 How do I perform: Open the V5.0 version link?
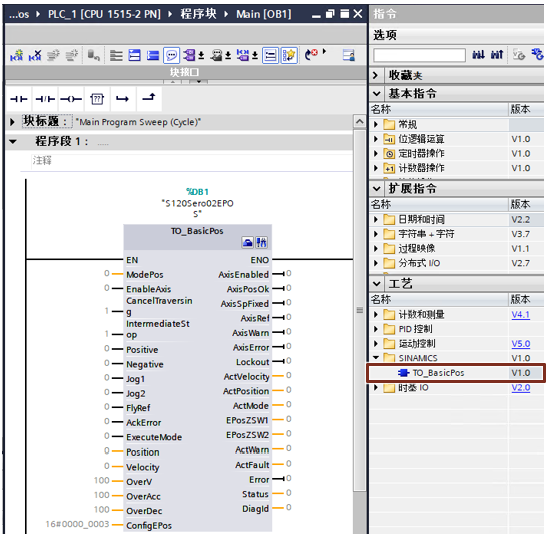coord(520,344)
